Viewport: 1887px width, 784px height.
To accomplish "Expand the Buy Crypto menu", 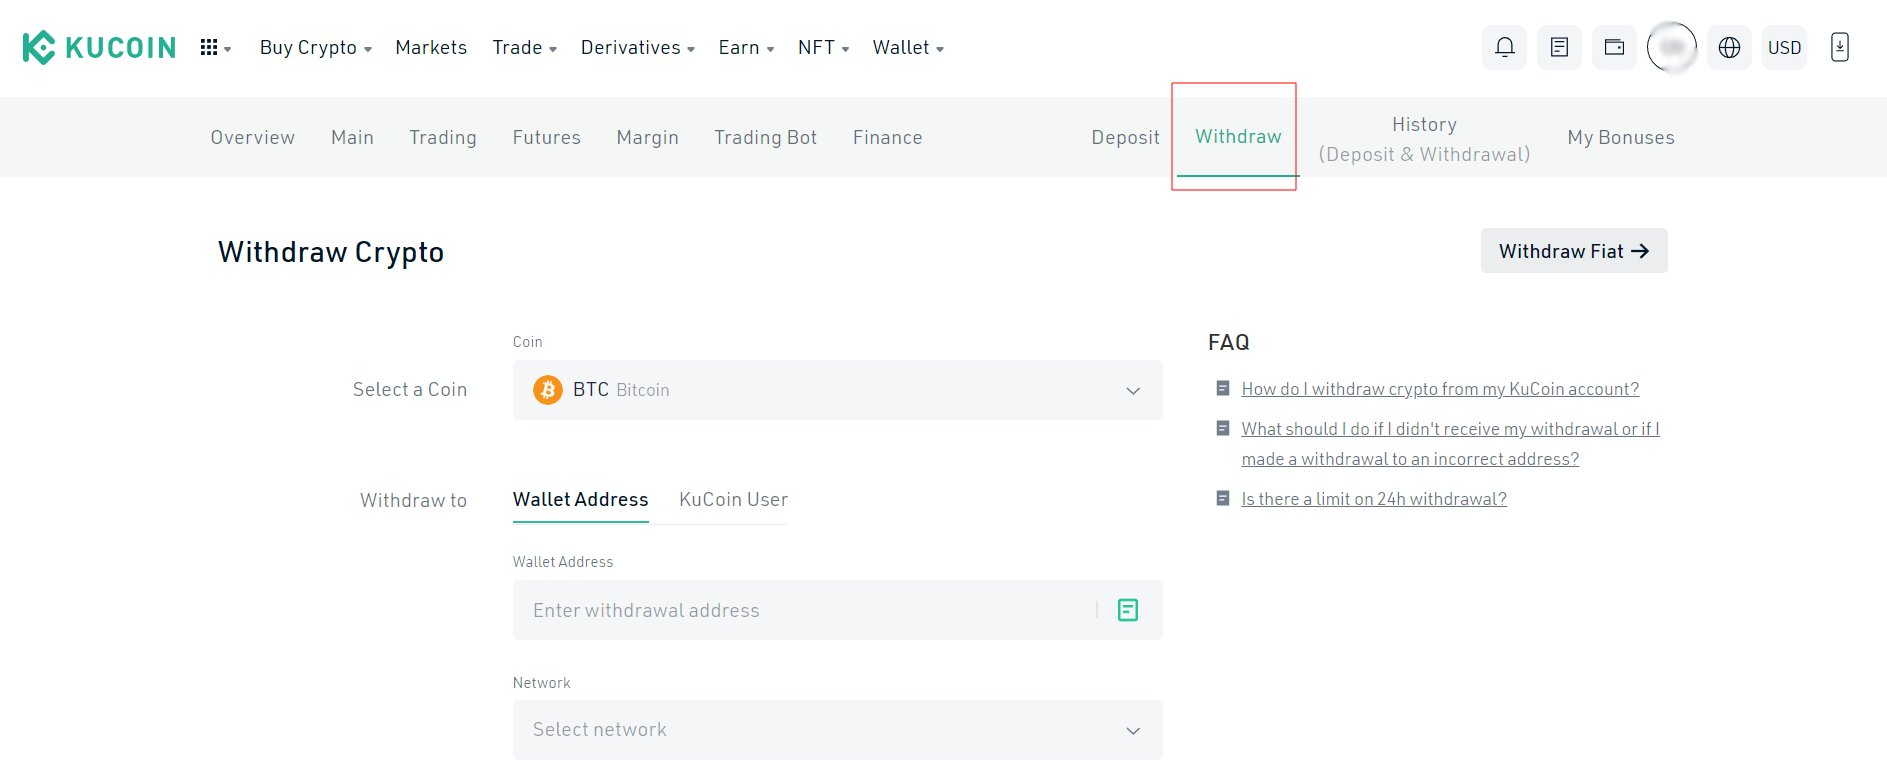I will (x=315, y=48).
